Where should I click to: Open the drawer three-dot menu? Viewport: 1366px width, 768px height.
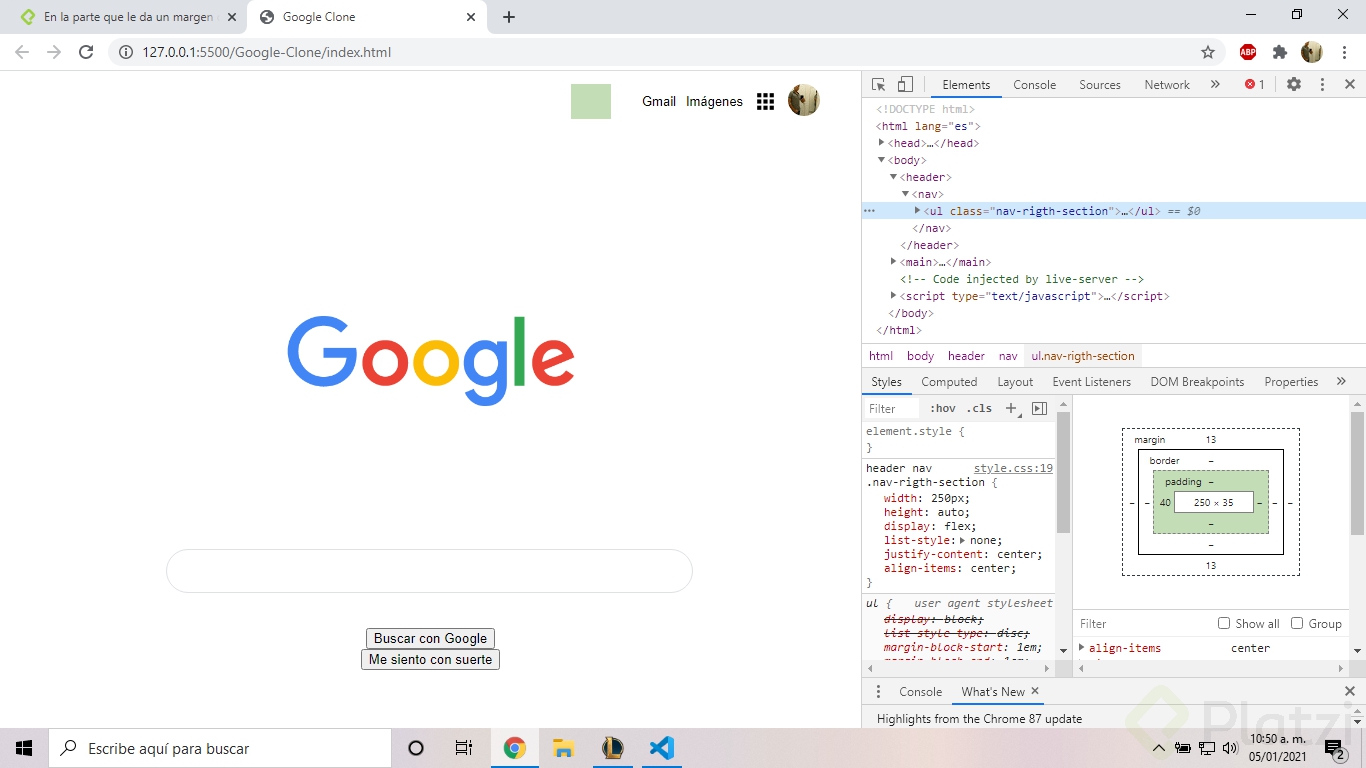[878, 692]
